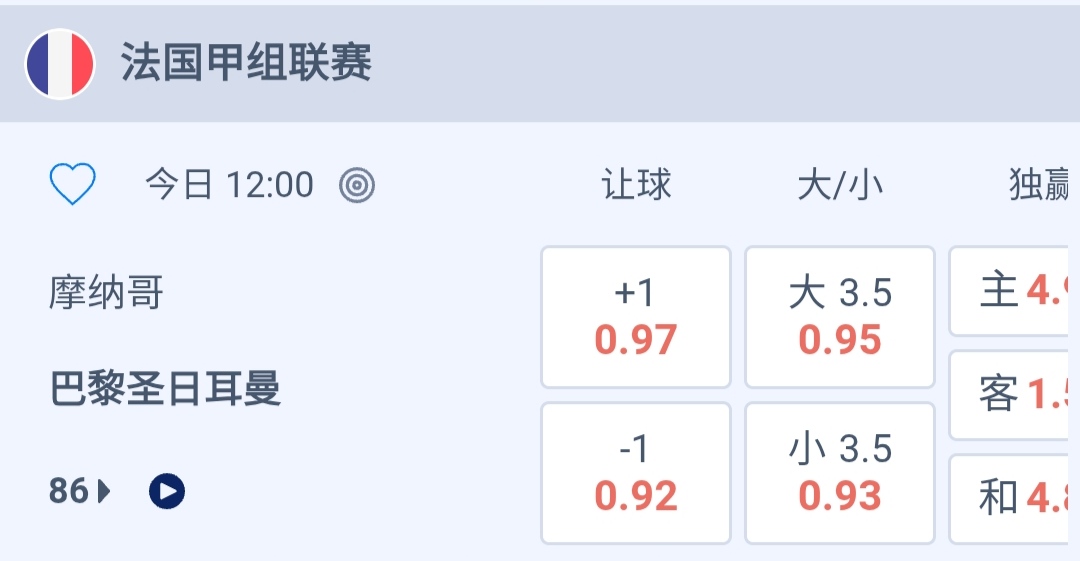
Task: Pick under 小 3.5 at 0.93
Action: 840,473
